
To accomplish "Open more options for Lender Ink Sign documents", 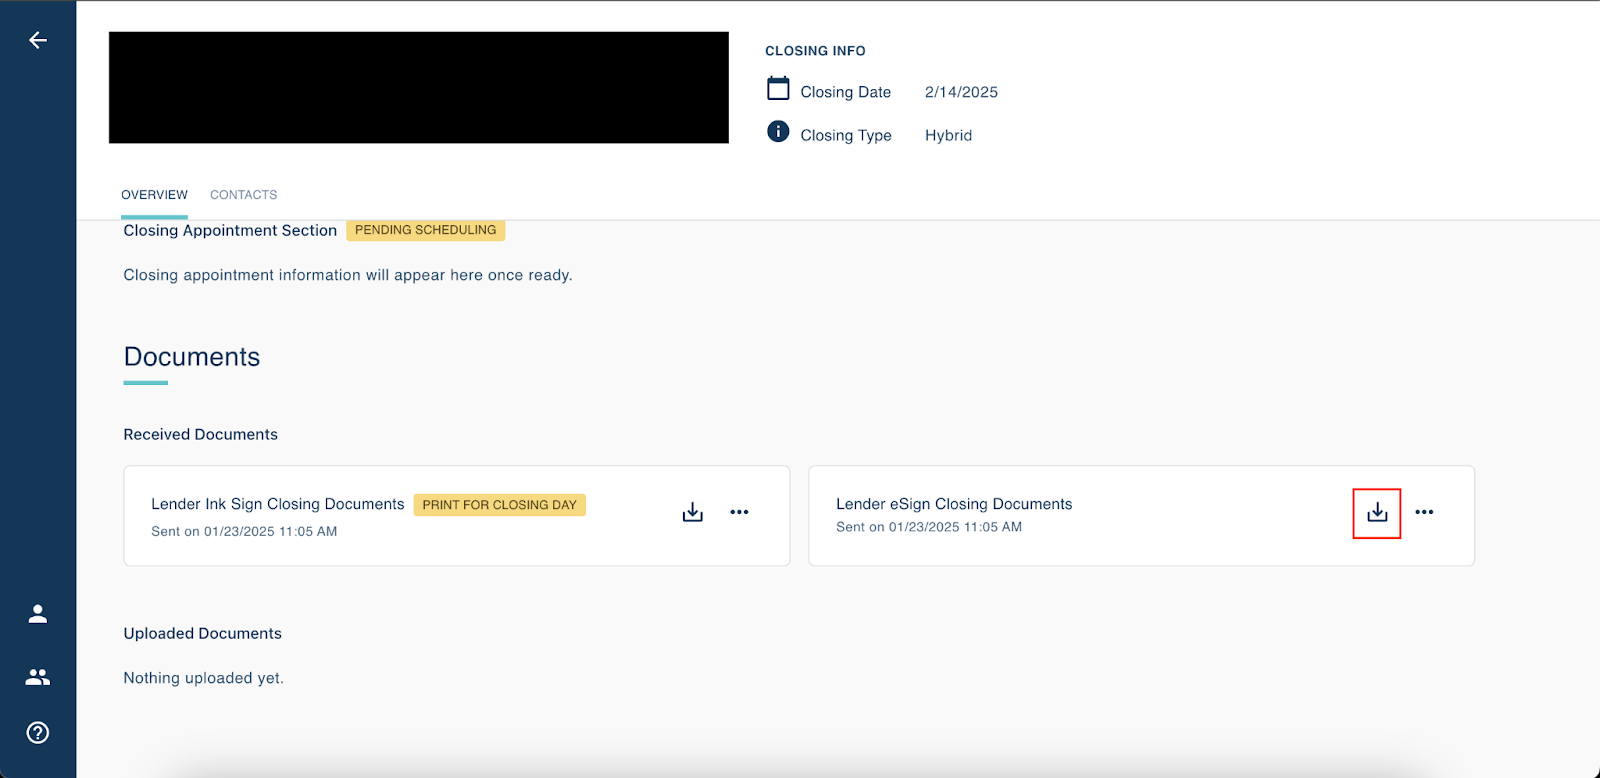I will click(x=739, y=512).
